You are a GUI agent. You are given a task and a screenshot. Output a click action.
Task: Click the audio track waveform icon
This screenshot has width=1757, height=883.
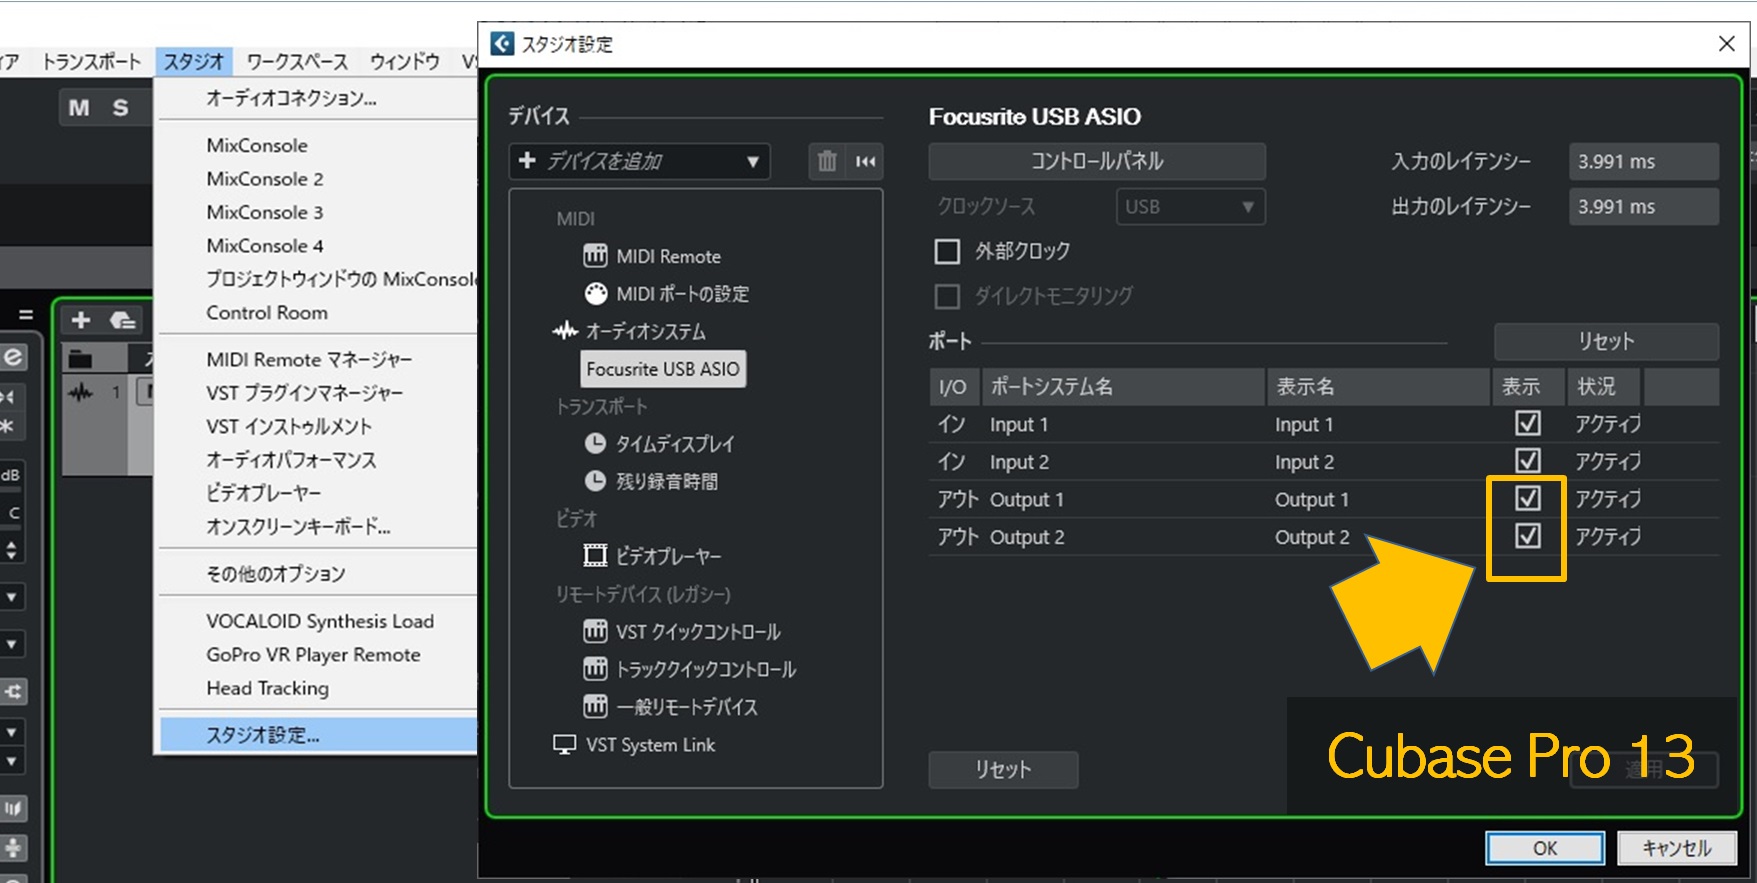click(x=80, y=393)
